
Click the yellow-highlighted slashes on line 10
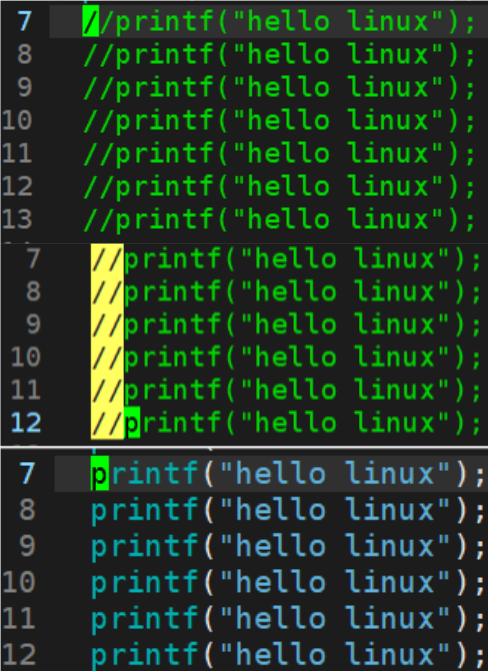click(107, 357)
